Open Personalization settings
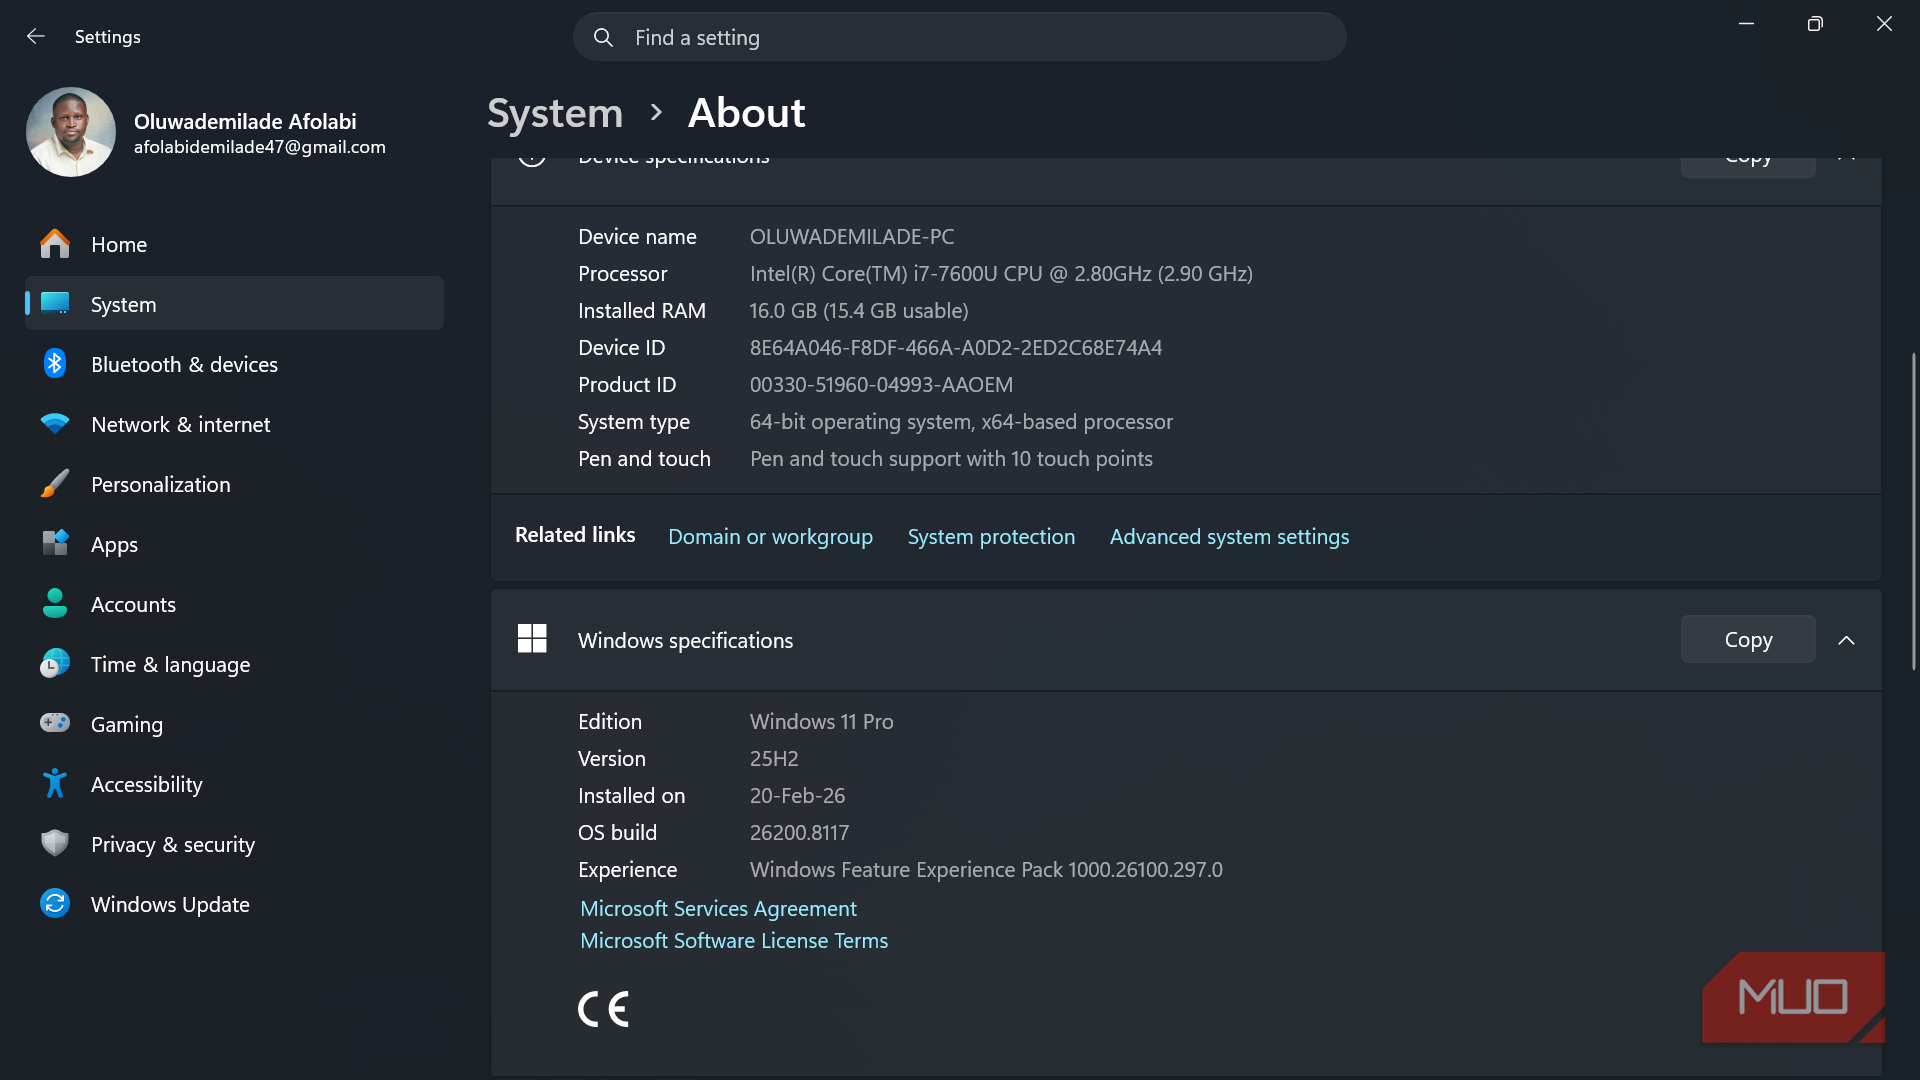This screenshot has width=1920, height=1080. pyautogui.click(x=234, y=484)
